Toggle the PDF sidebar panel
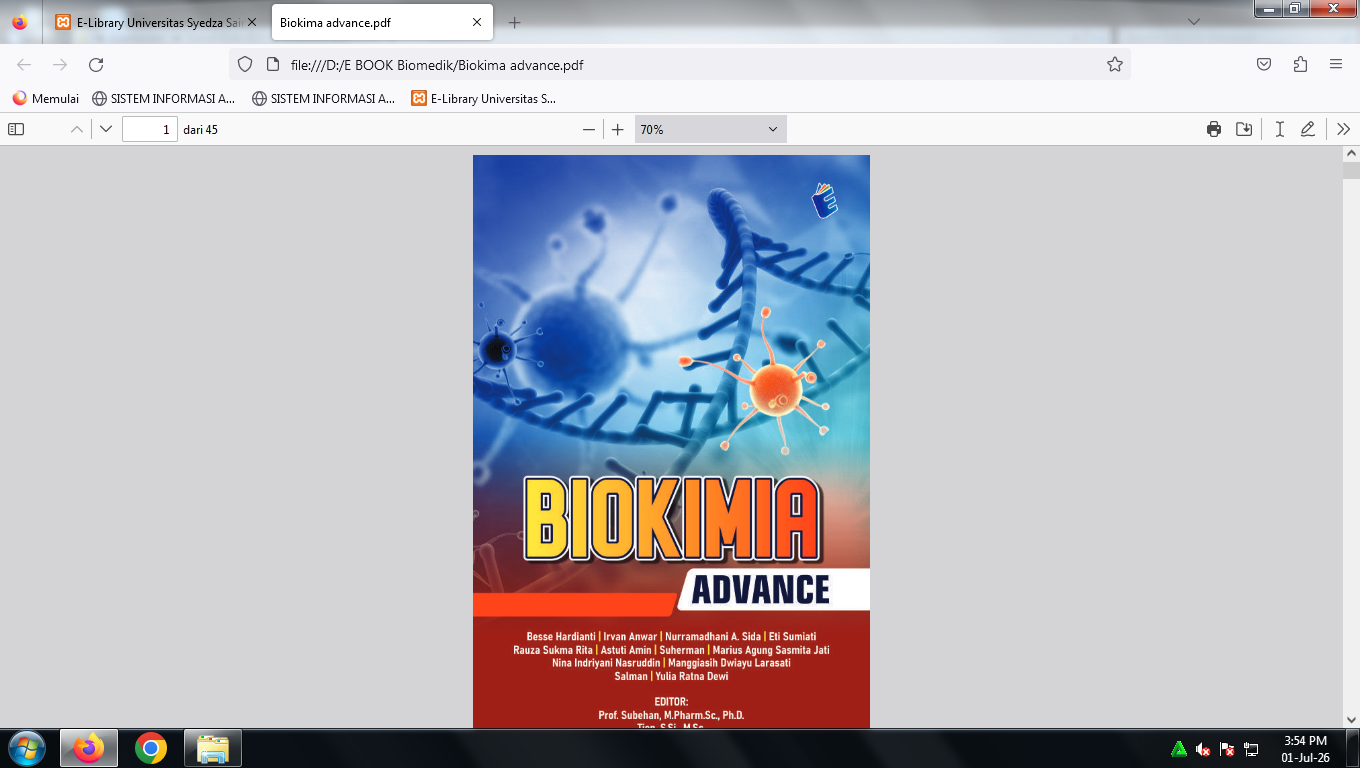 point(16,129)
